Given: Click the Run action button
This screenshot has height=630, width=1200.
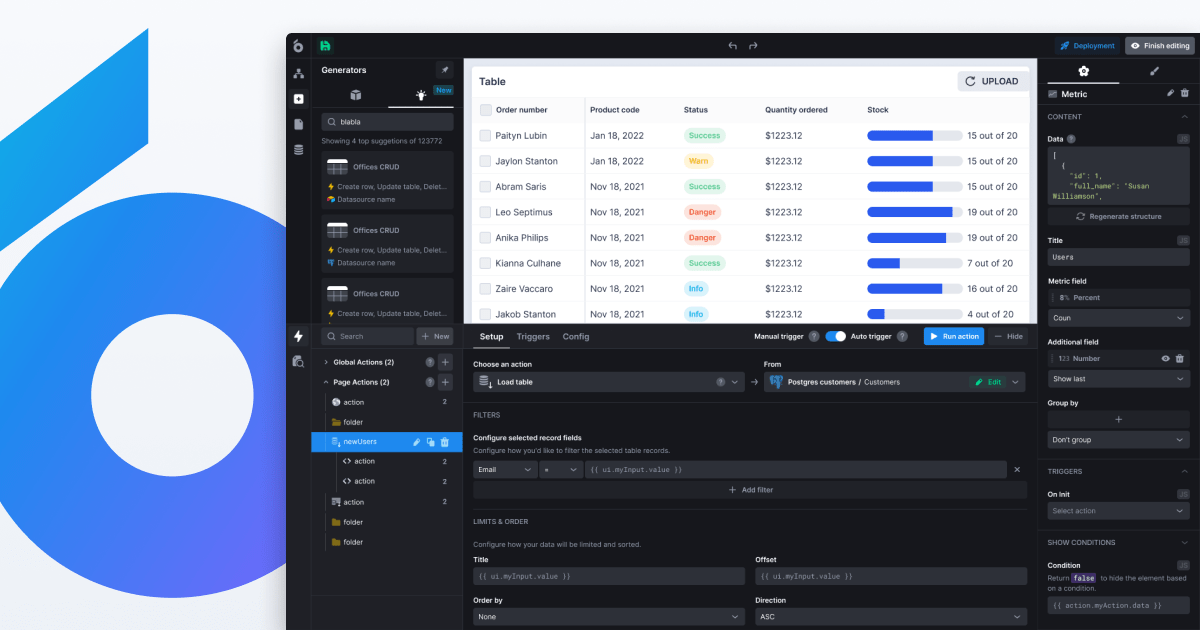Looking at the screenshot, I should (953, 336).
